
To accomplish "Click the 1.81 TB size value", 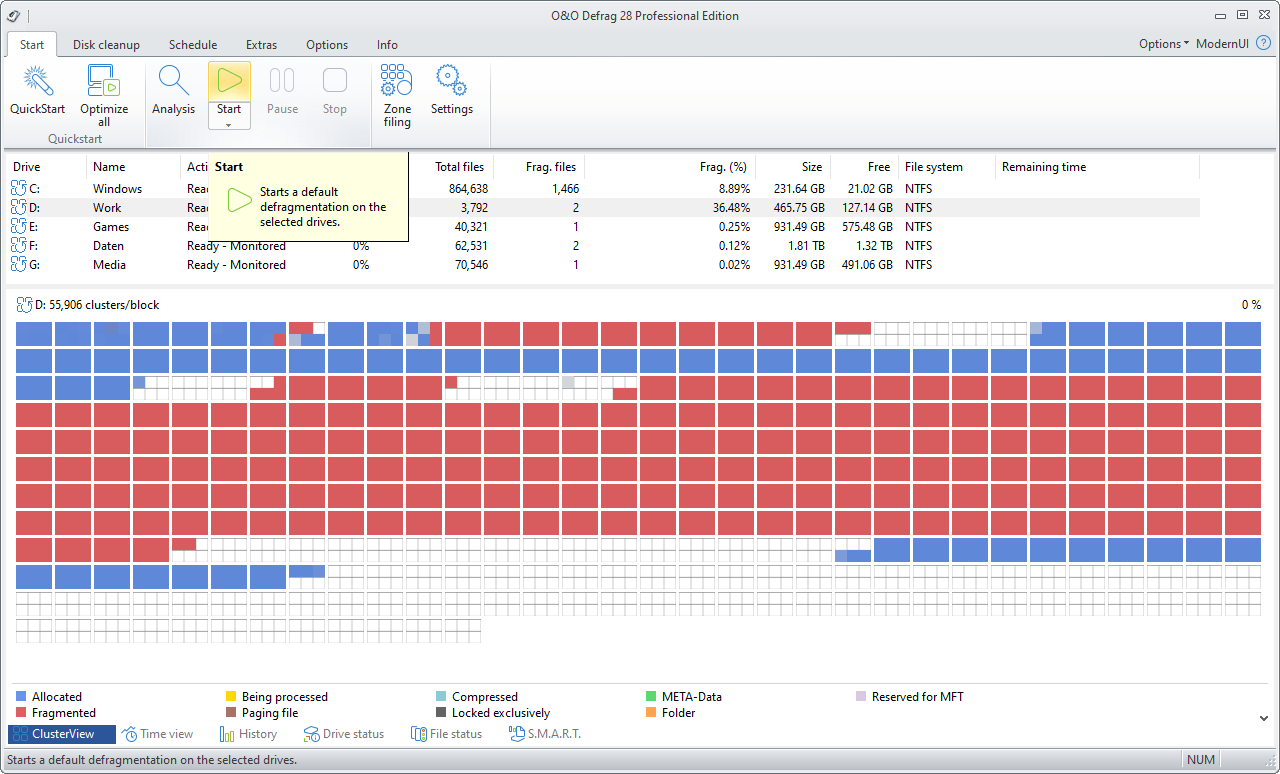I will 805,246.
